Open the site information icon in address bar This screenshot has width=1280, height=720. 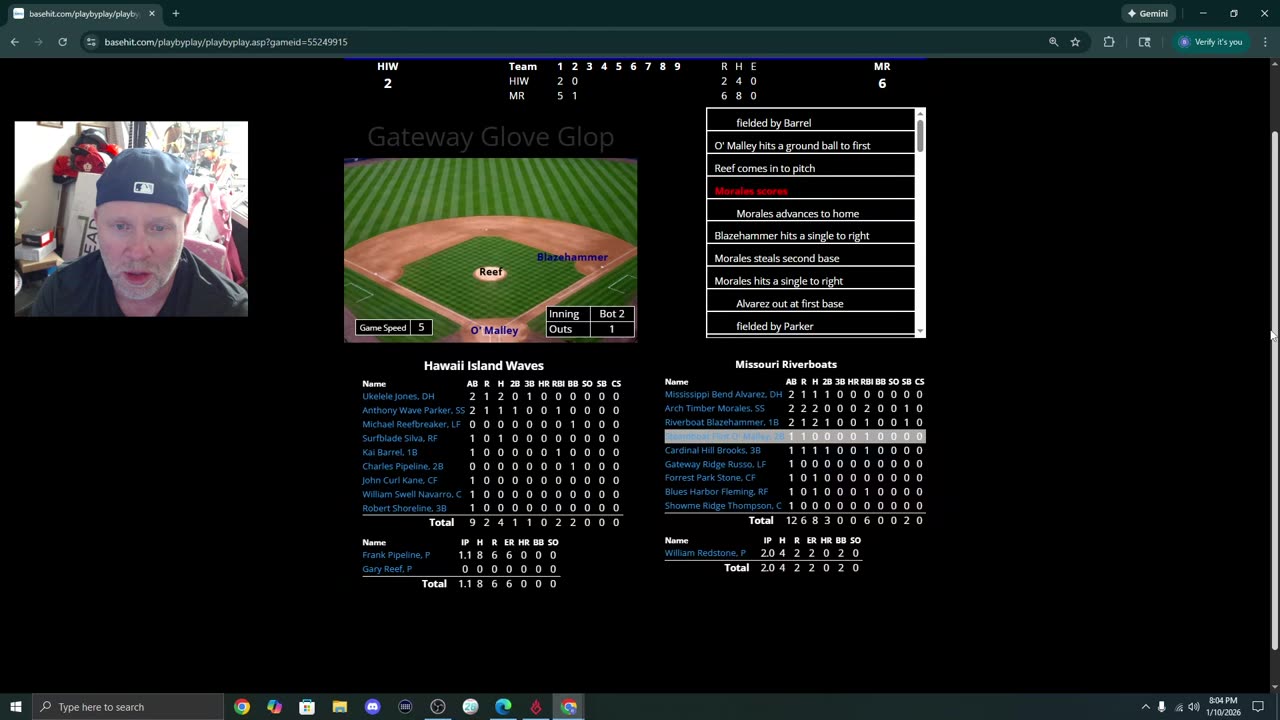pyautogui.click(x=91, y=42)
